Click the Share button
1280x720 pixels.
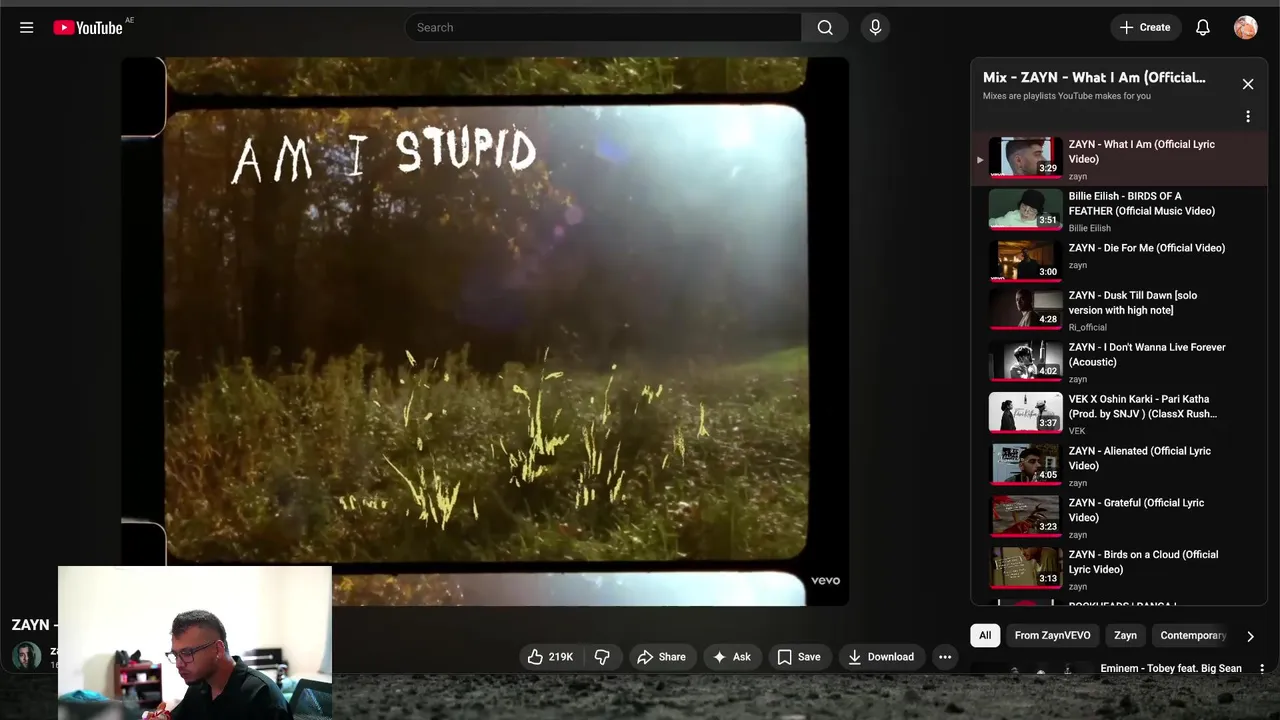tap(661, 657)
